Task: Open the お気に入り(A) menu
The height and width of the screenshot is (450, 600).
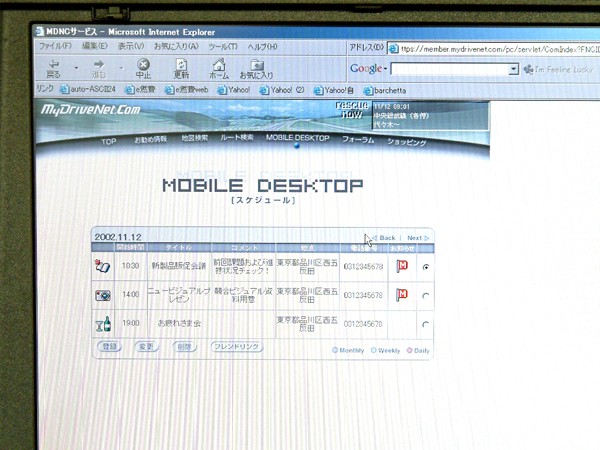Action: [x=176, y=46]
